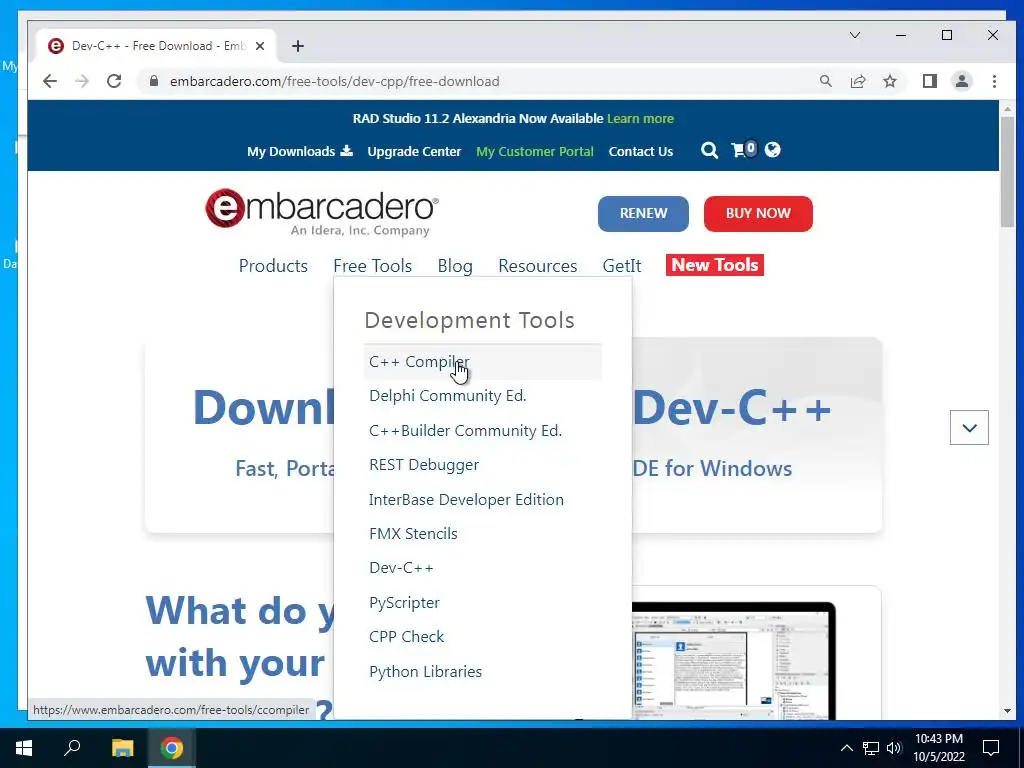Click the browser Back arrow

(50, 81)
